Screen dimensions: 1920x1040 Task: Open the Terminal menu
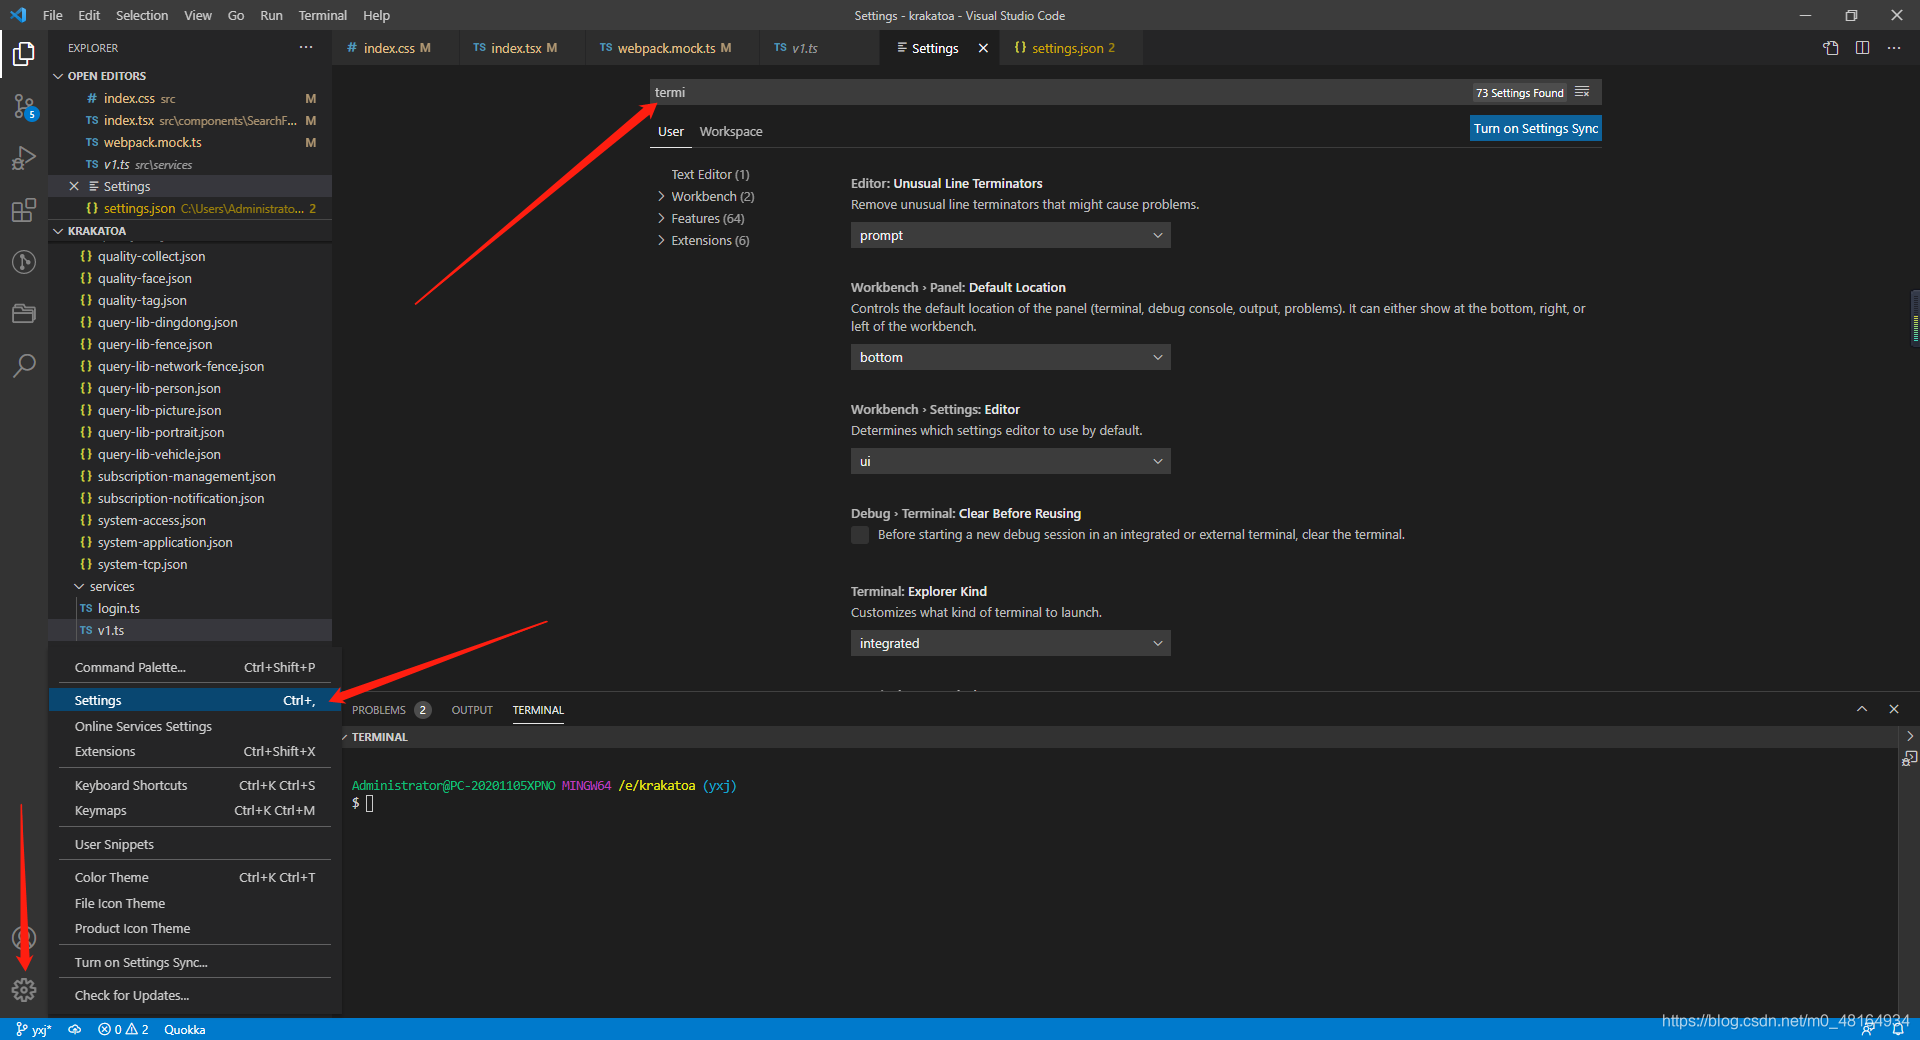point(322,15)
